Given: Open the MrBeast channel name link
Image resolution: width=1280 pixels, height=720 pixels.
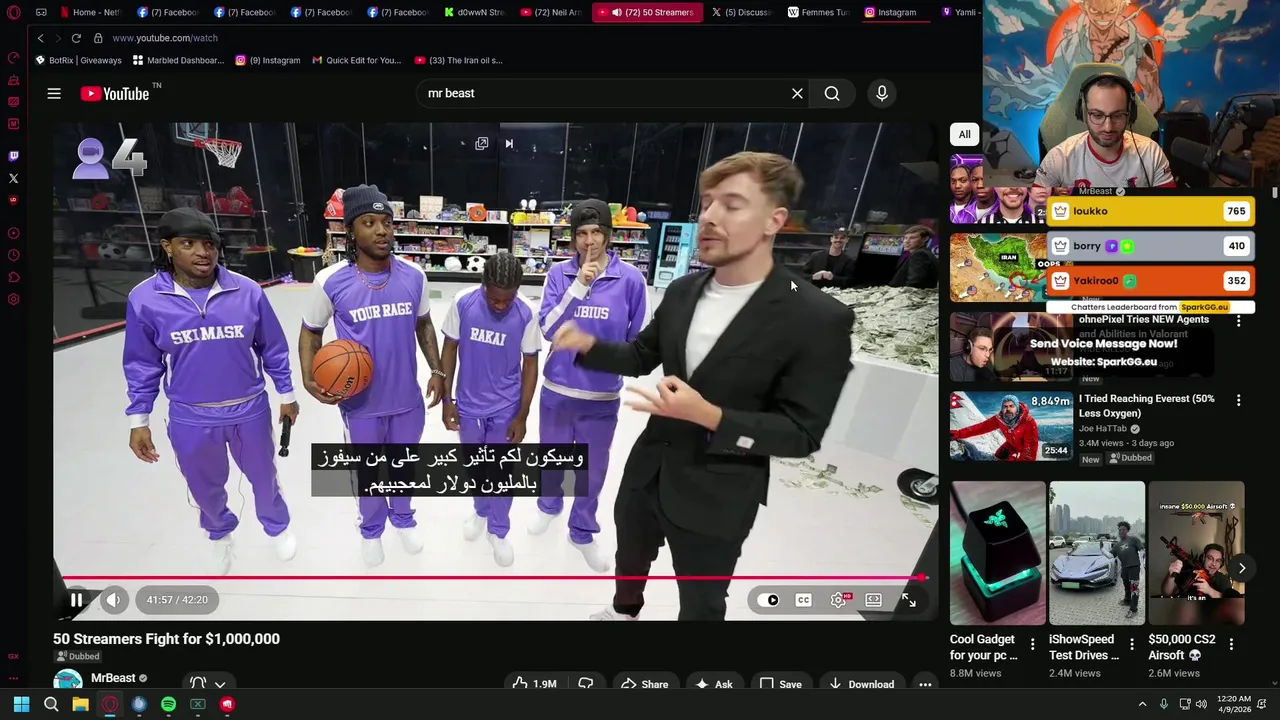Looking at the screenshot, I should (x=113, y=678).
